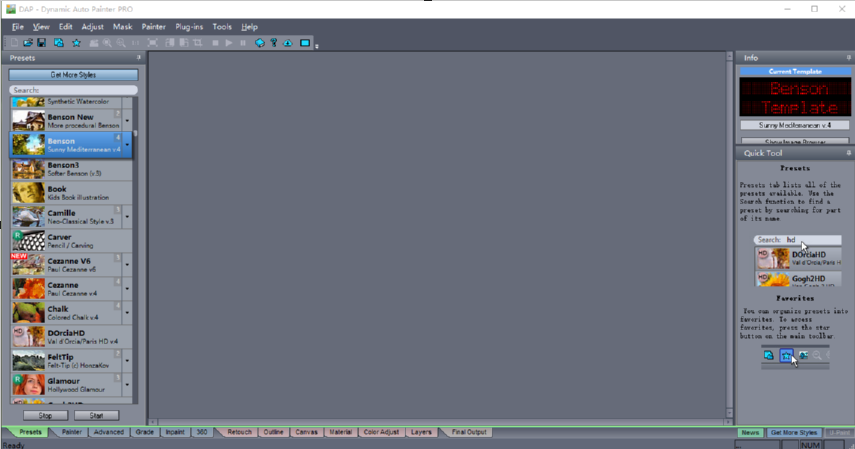Open the File menu
Image resolution: width=855 pixels, height=449 pixels.
pyautogui.click(x=17, y=27)
